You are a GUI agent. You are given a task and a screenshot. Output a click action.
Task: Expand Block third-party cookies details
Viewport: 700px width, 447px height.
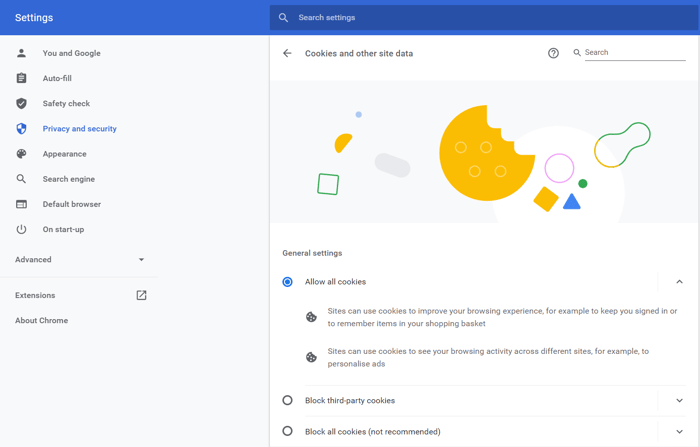click(x=679, y=401)
